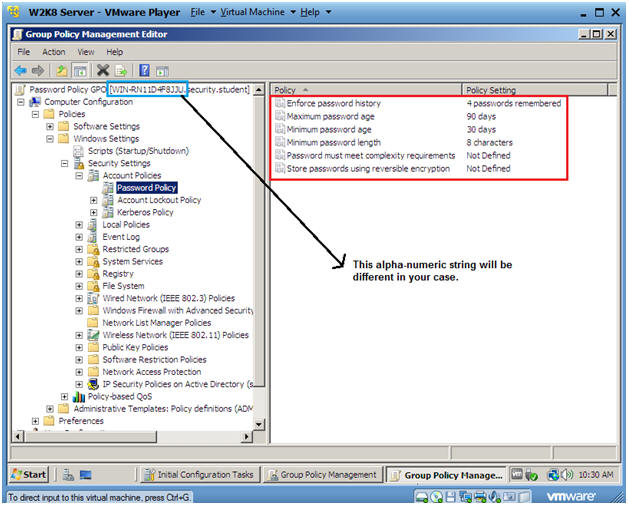Click the taskbar clock showing 10:30 AM
This screenshot has height=505, width=628.
596,475
